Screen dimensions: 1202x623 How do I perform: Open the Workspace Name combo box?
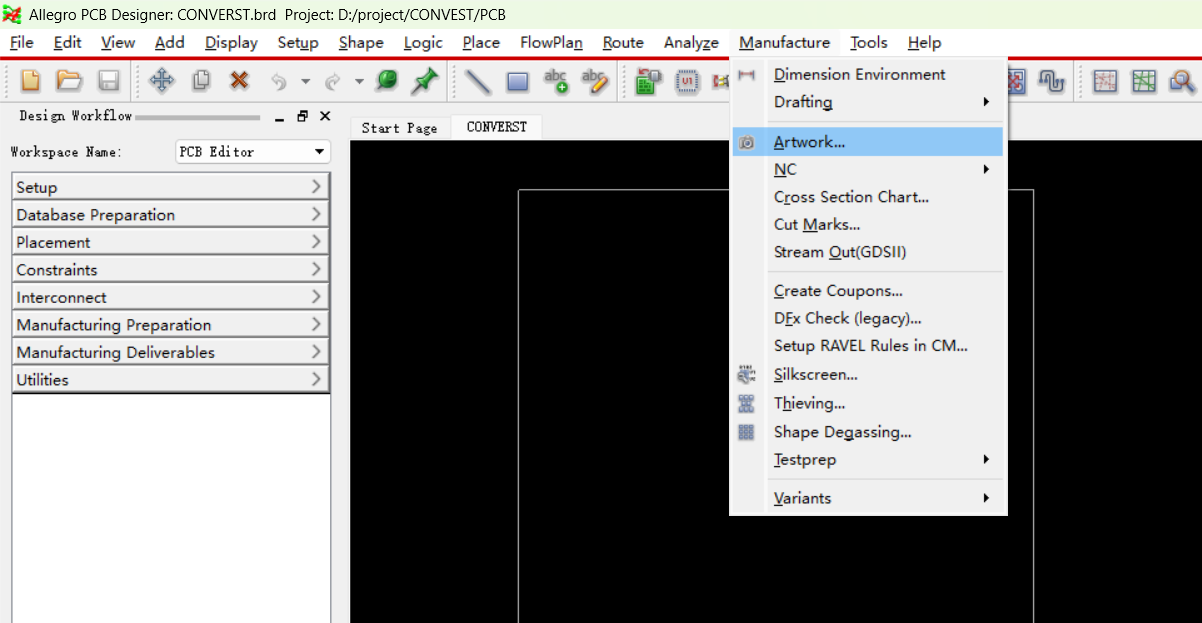[253, 152]
